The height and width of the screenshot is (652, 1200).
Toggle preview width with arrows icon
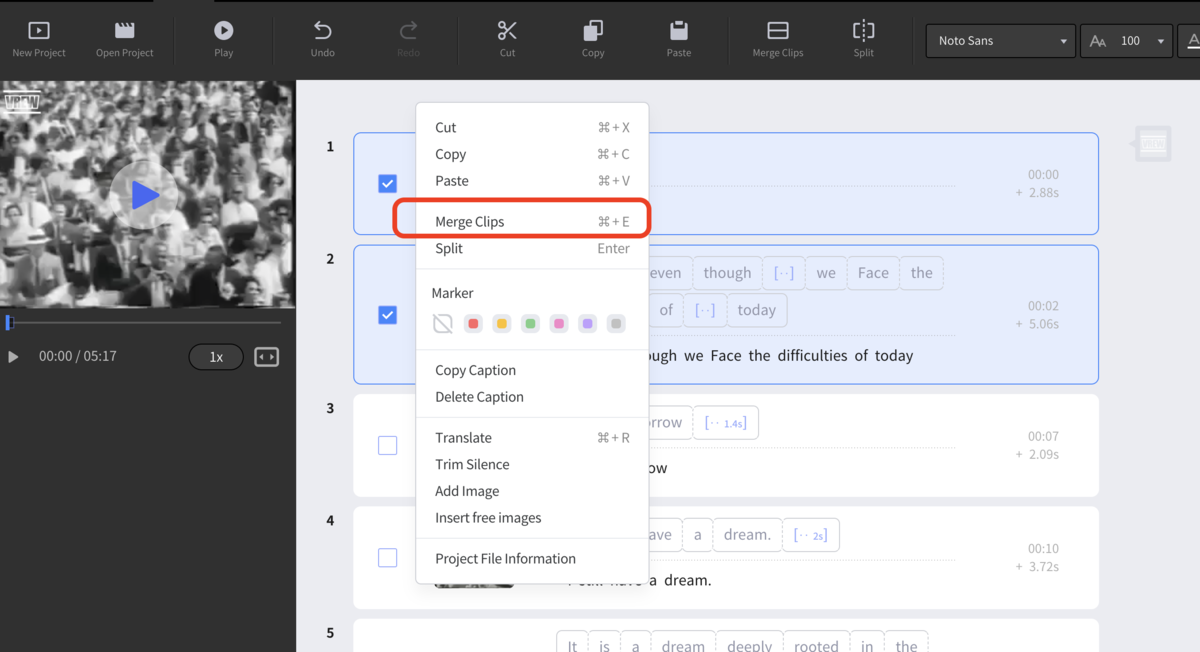266,357
